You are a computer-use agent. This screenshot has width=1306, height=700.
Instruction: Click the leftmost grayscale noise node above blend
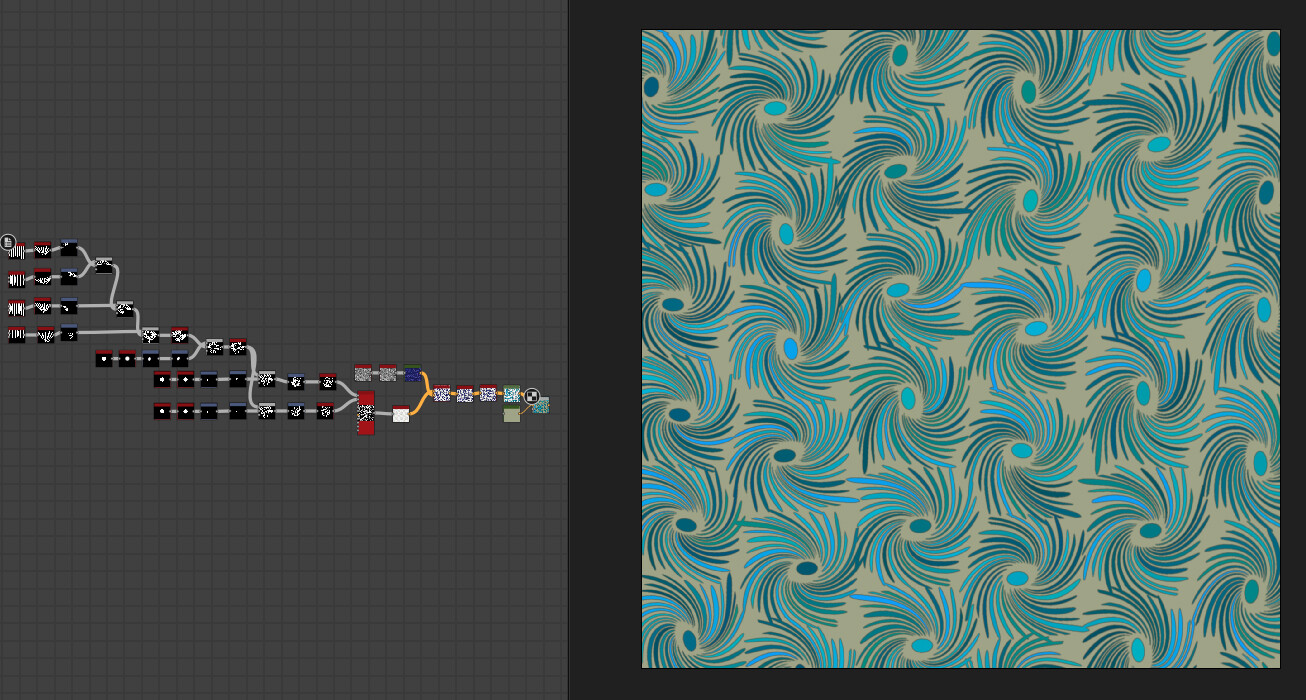point(363,374)
